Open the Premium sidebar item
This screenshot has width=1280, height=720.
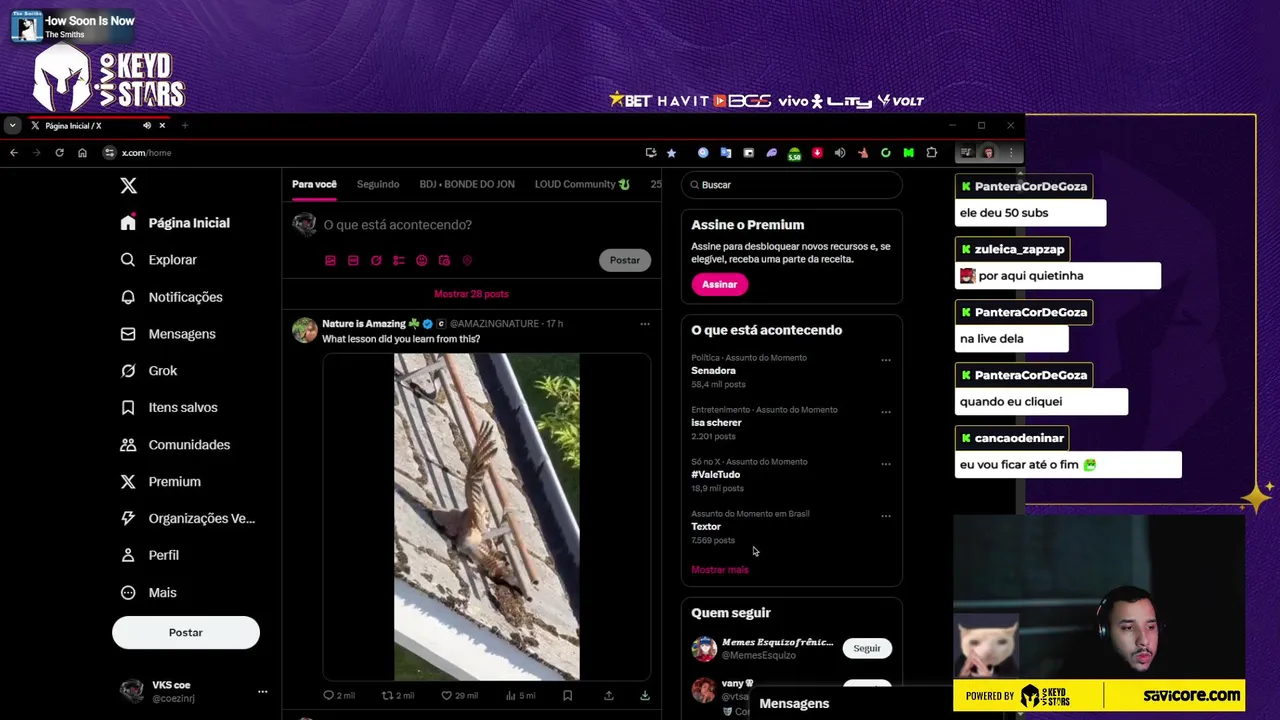tap(161, 482)
